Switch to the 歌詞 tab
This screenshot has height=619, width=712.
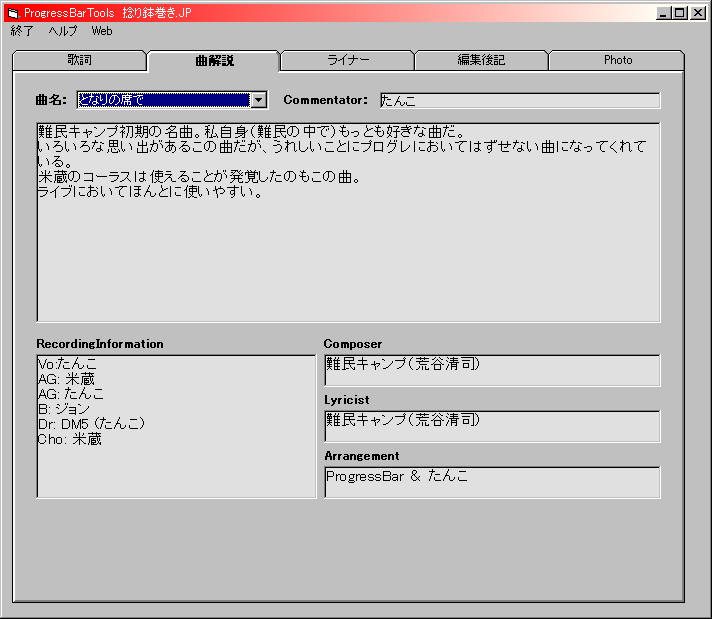[79, 60]
